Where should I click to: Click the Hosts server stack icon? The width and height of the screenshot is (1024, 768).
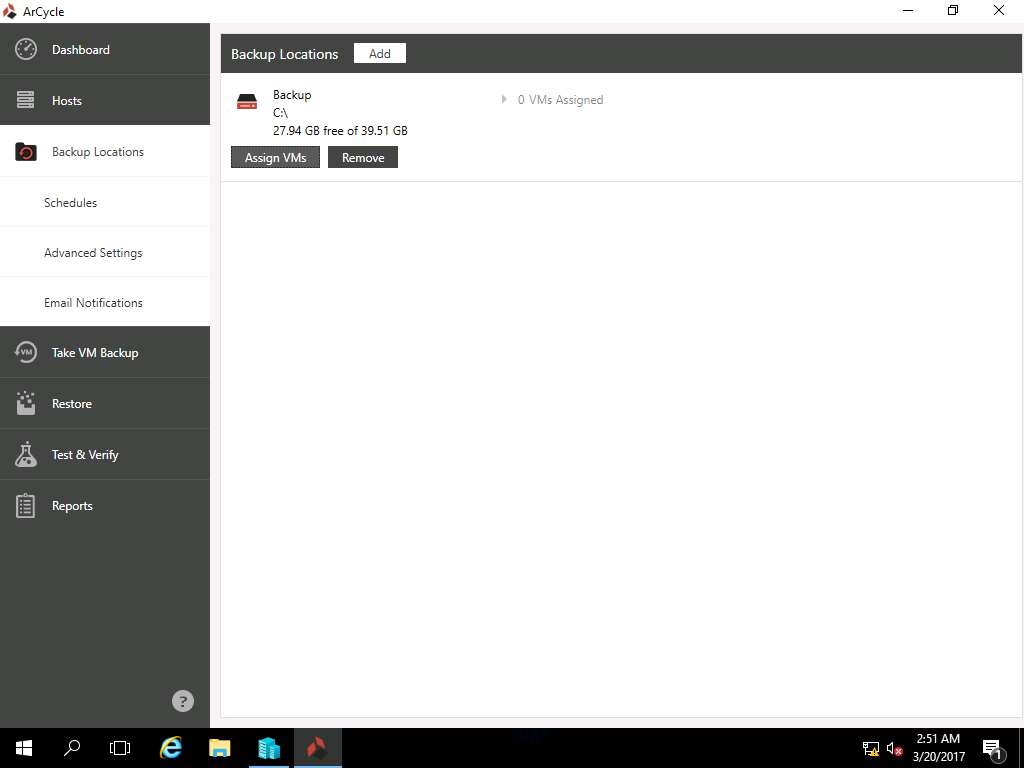25,100
